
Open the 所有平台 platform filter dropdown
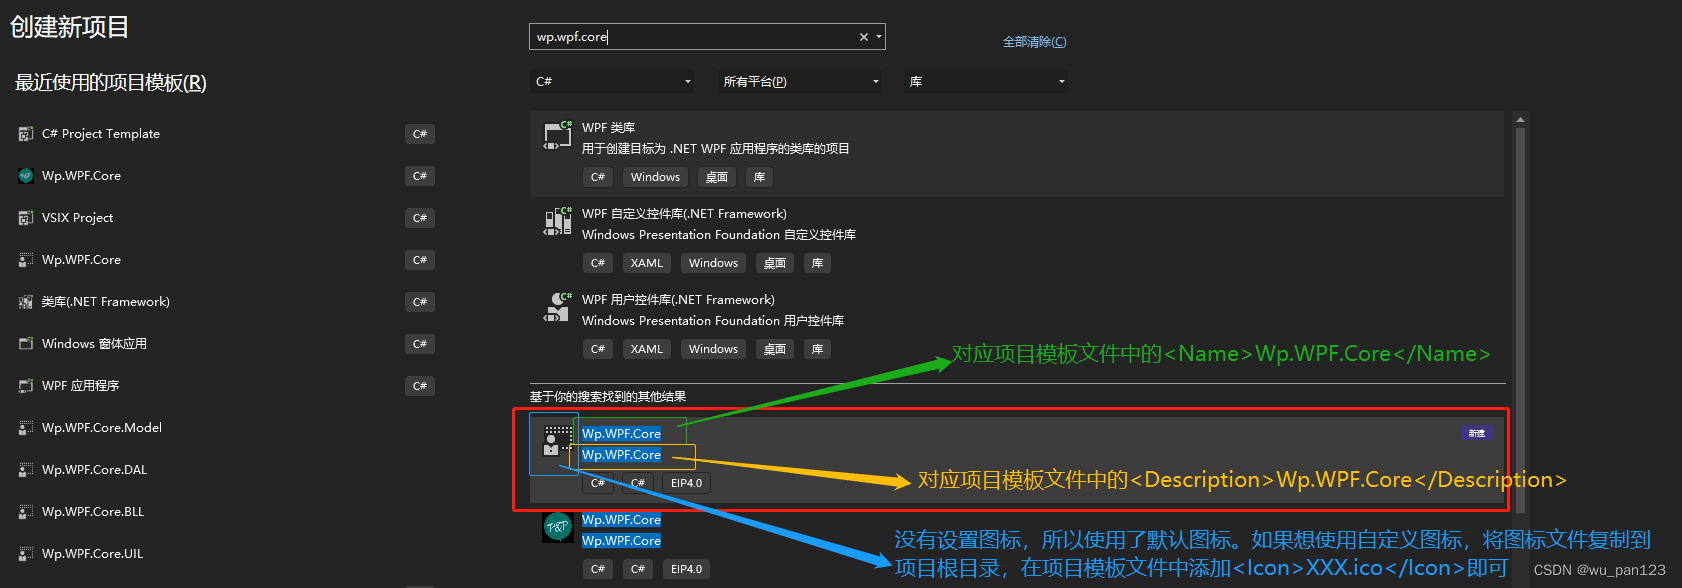click(801, 82)
